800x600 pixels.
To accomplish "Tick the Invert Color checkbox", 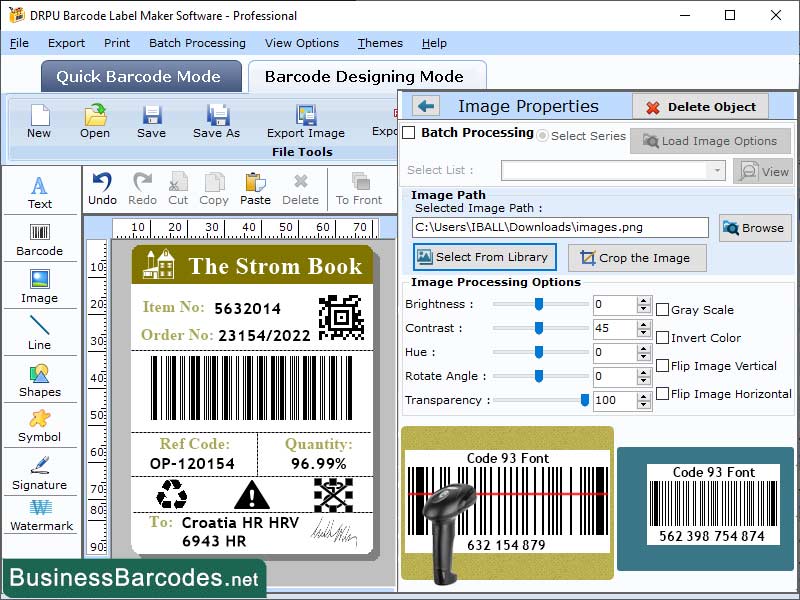I will click(x=662, y=338).
